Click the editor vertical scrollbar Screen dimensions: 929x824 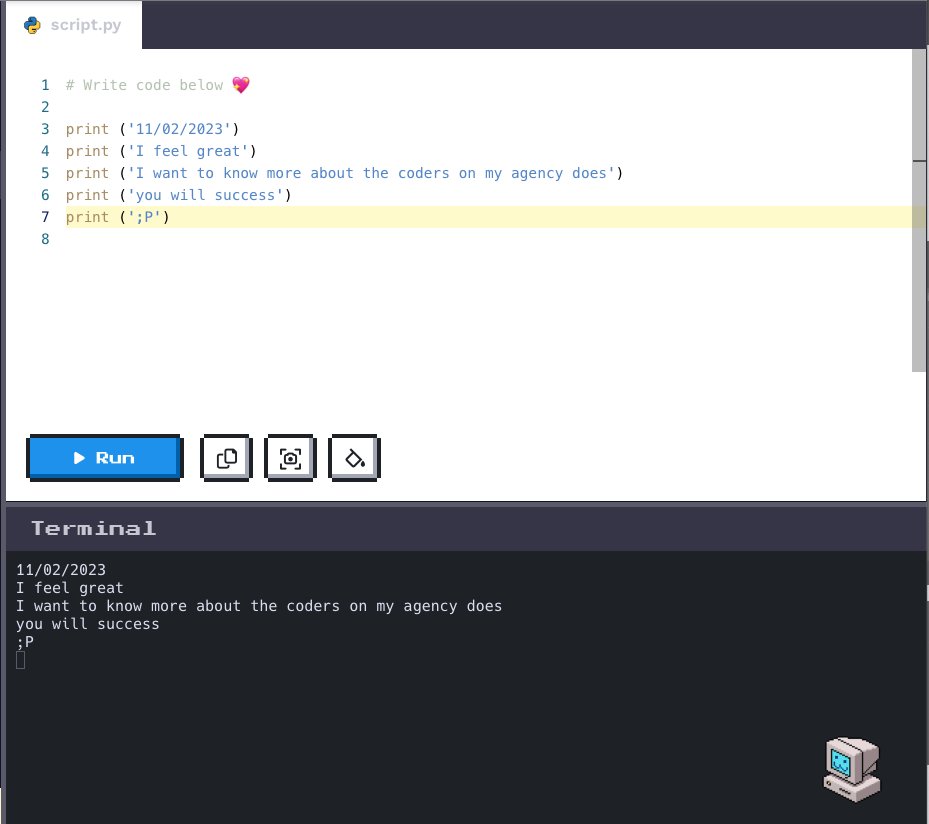point(919,210)
